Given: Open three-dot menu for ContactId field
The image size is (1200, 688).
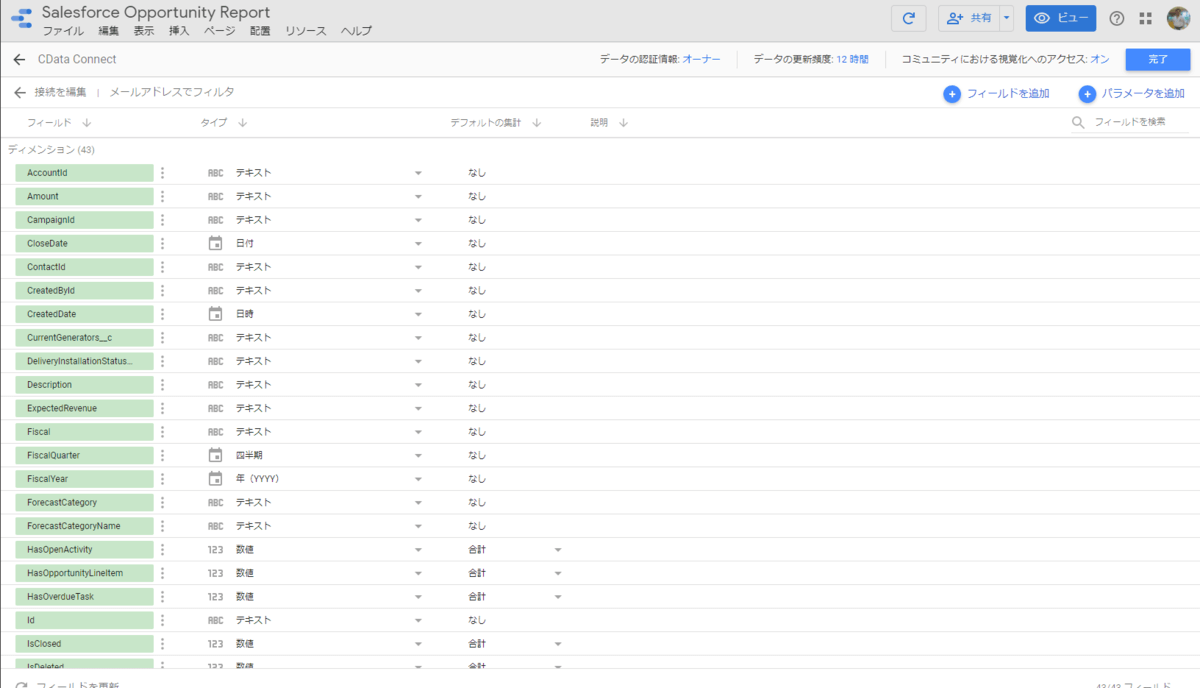Looking at the screenshot, I should tap(162, 267).
